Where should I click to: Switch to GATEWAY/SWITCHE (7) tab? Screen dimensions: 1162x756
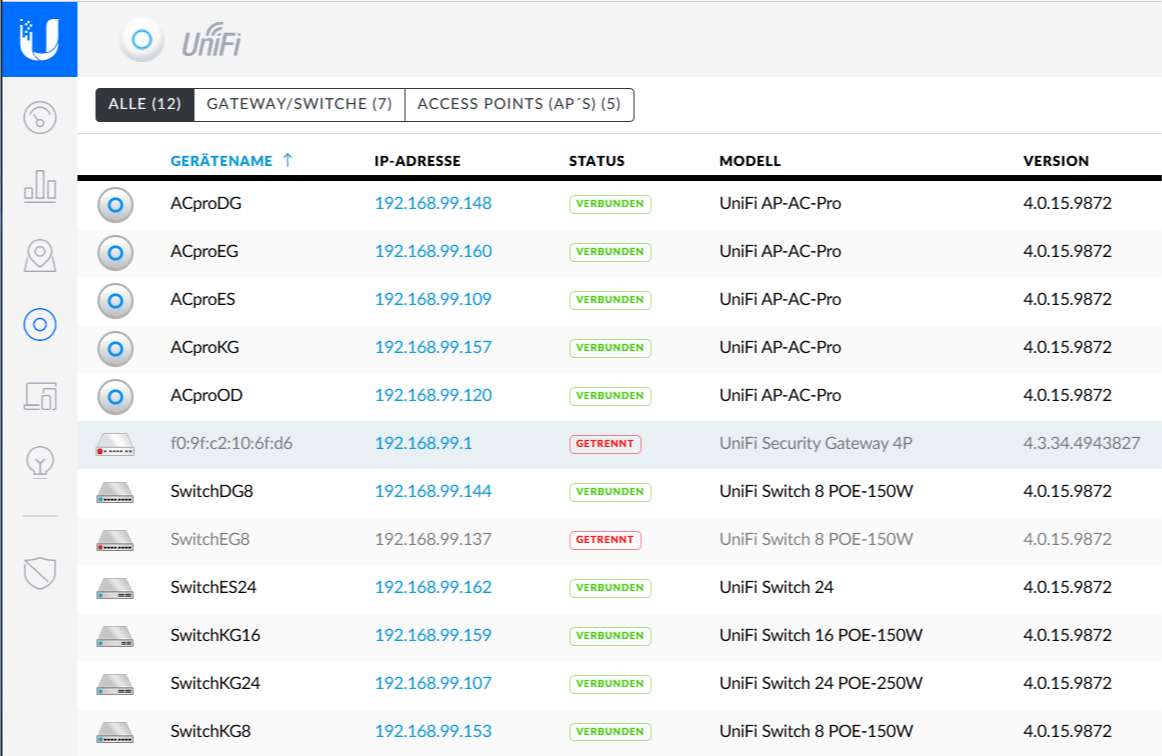point(299,104)
